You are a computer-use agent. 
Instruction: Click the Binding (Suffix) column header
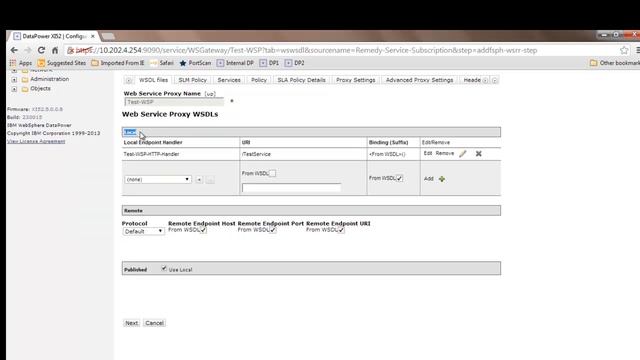point(389,142)
